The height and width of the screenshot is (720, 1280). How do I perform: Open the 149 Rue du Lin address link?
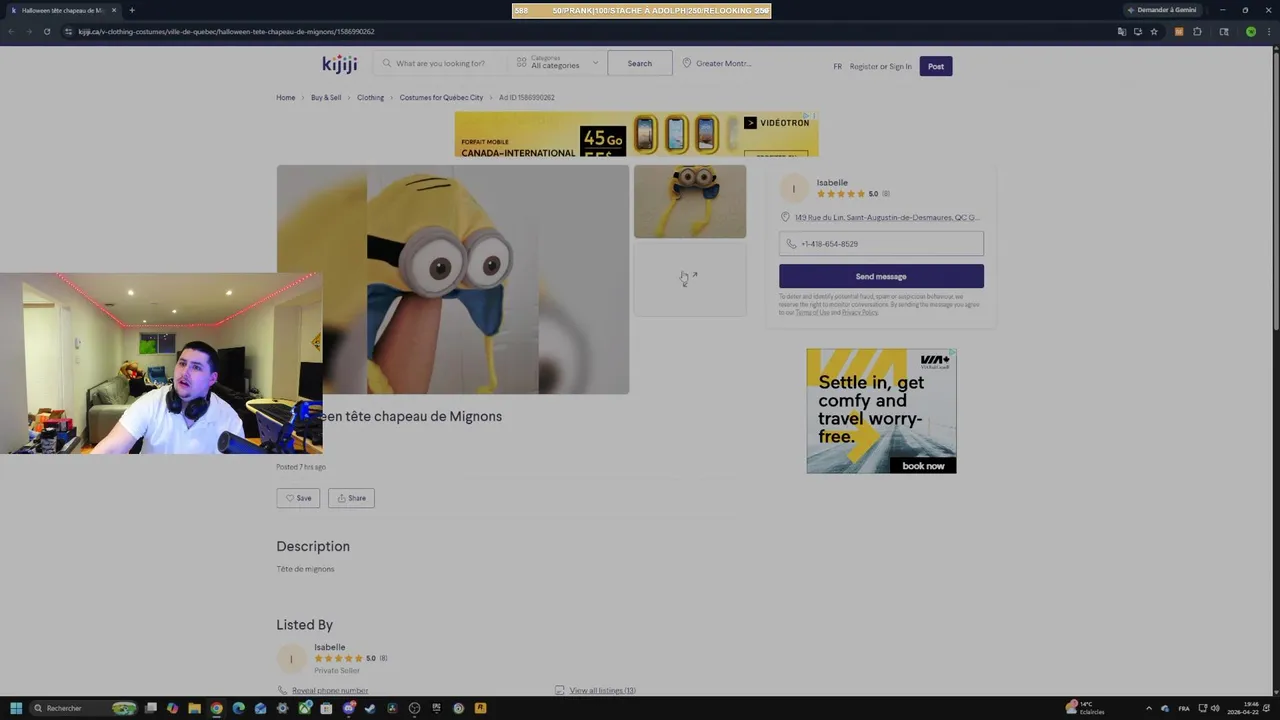click(x=887, y=217)
